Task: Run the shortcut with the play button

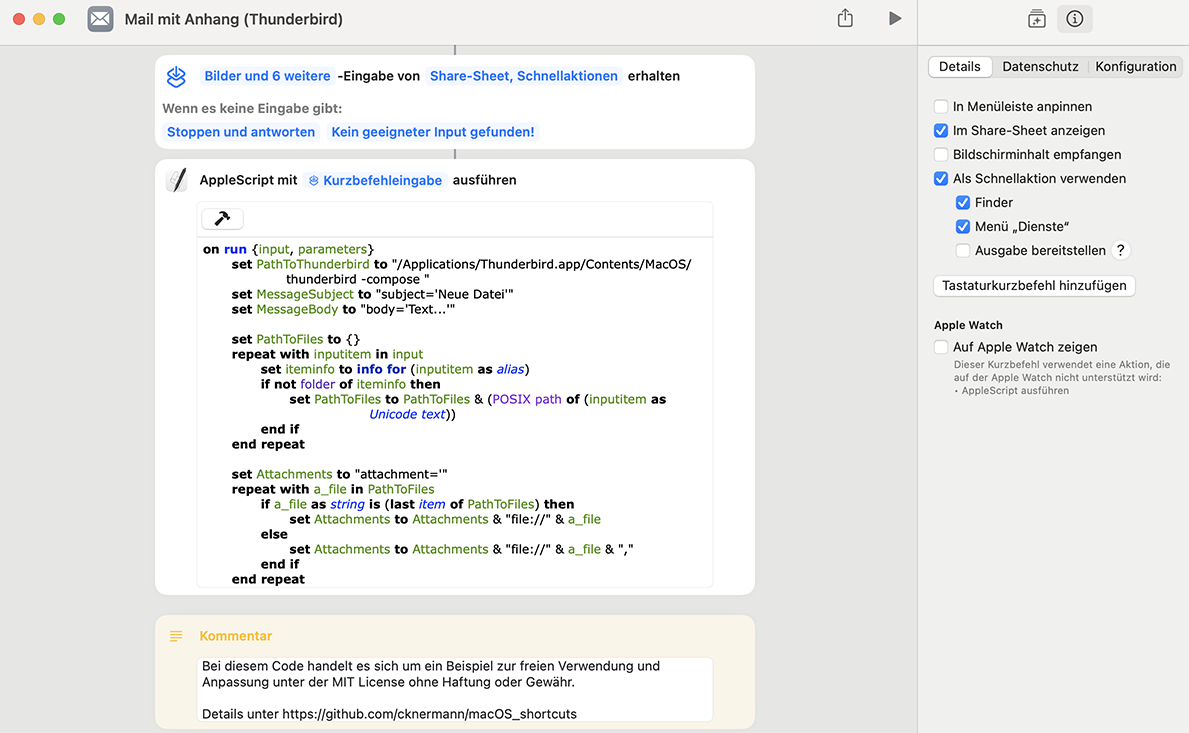Action: click(895, 18)
